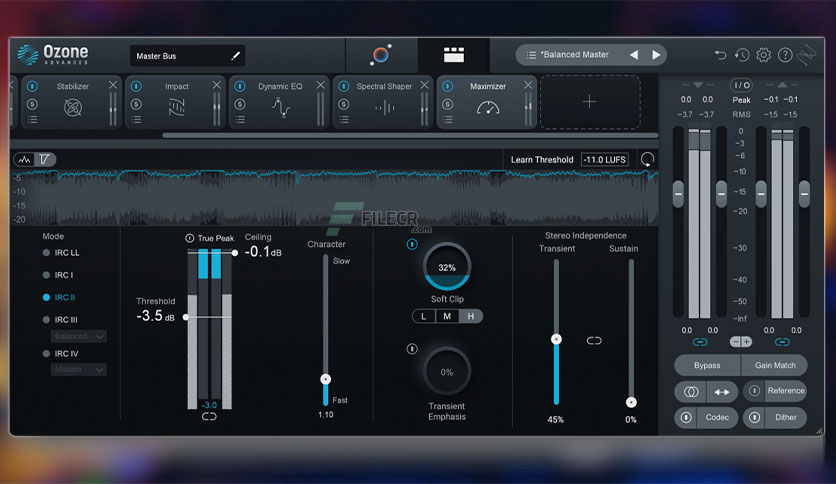Viewport: 836px width, 484px height.
Task: Add a new module with plus slot
Action: 590,102
